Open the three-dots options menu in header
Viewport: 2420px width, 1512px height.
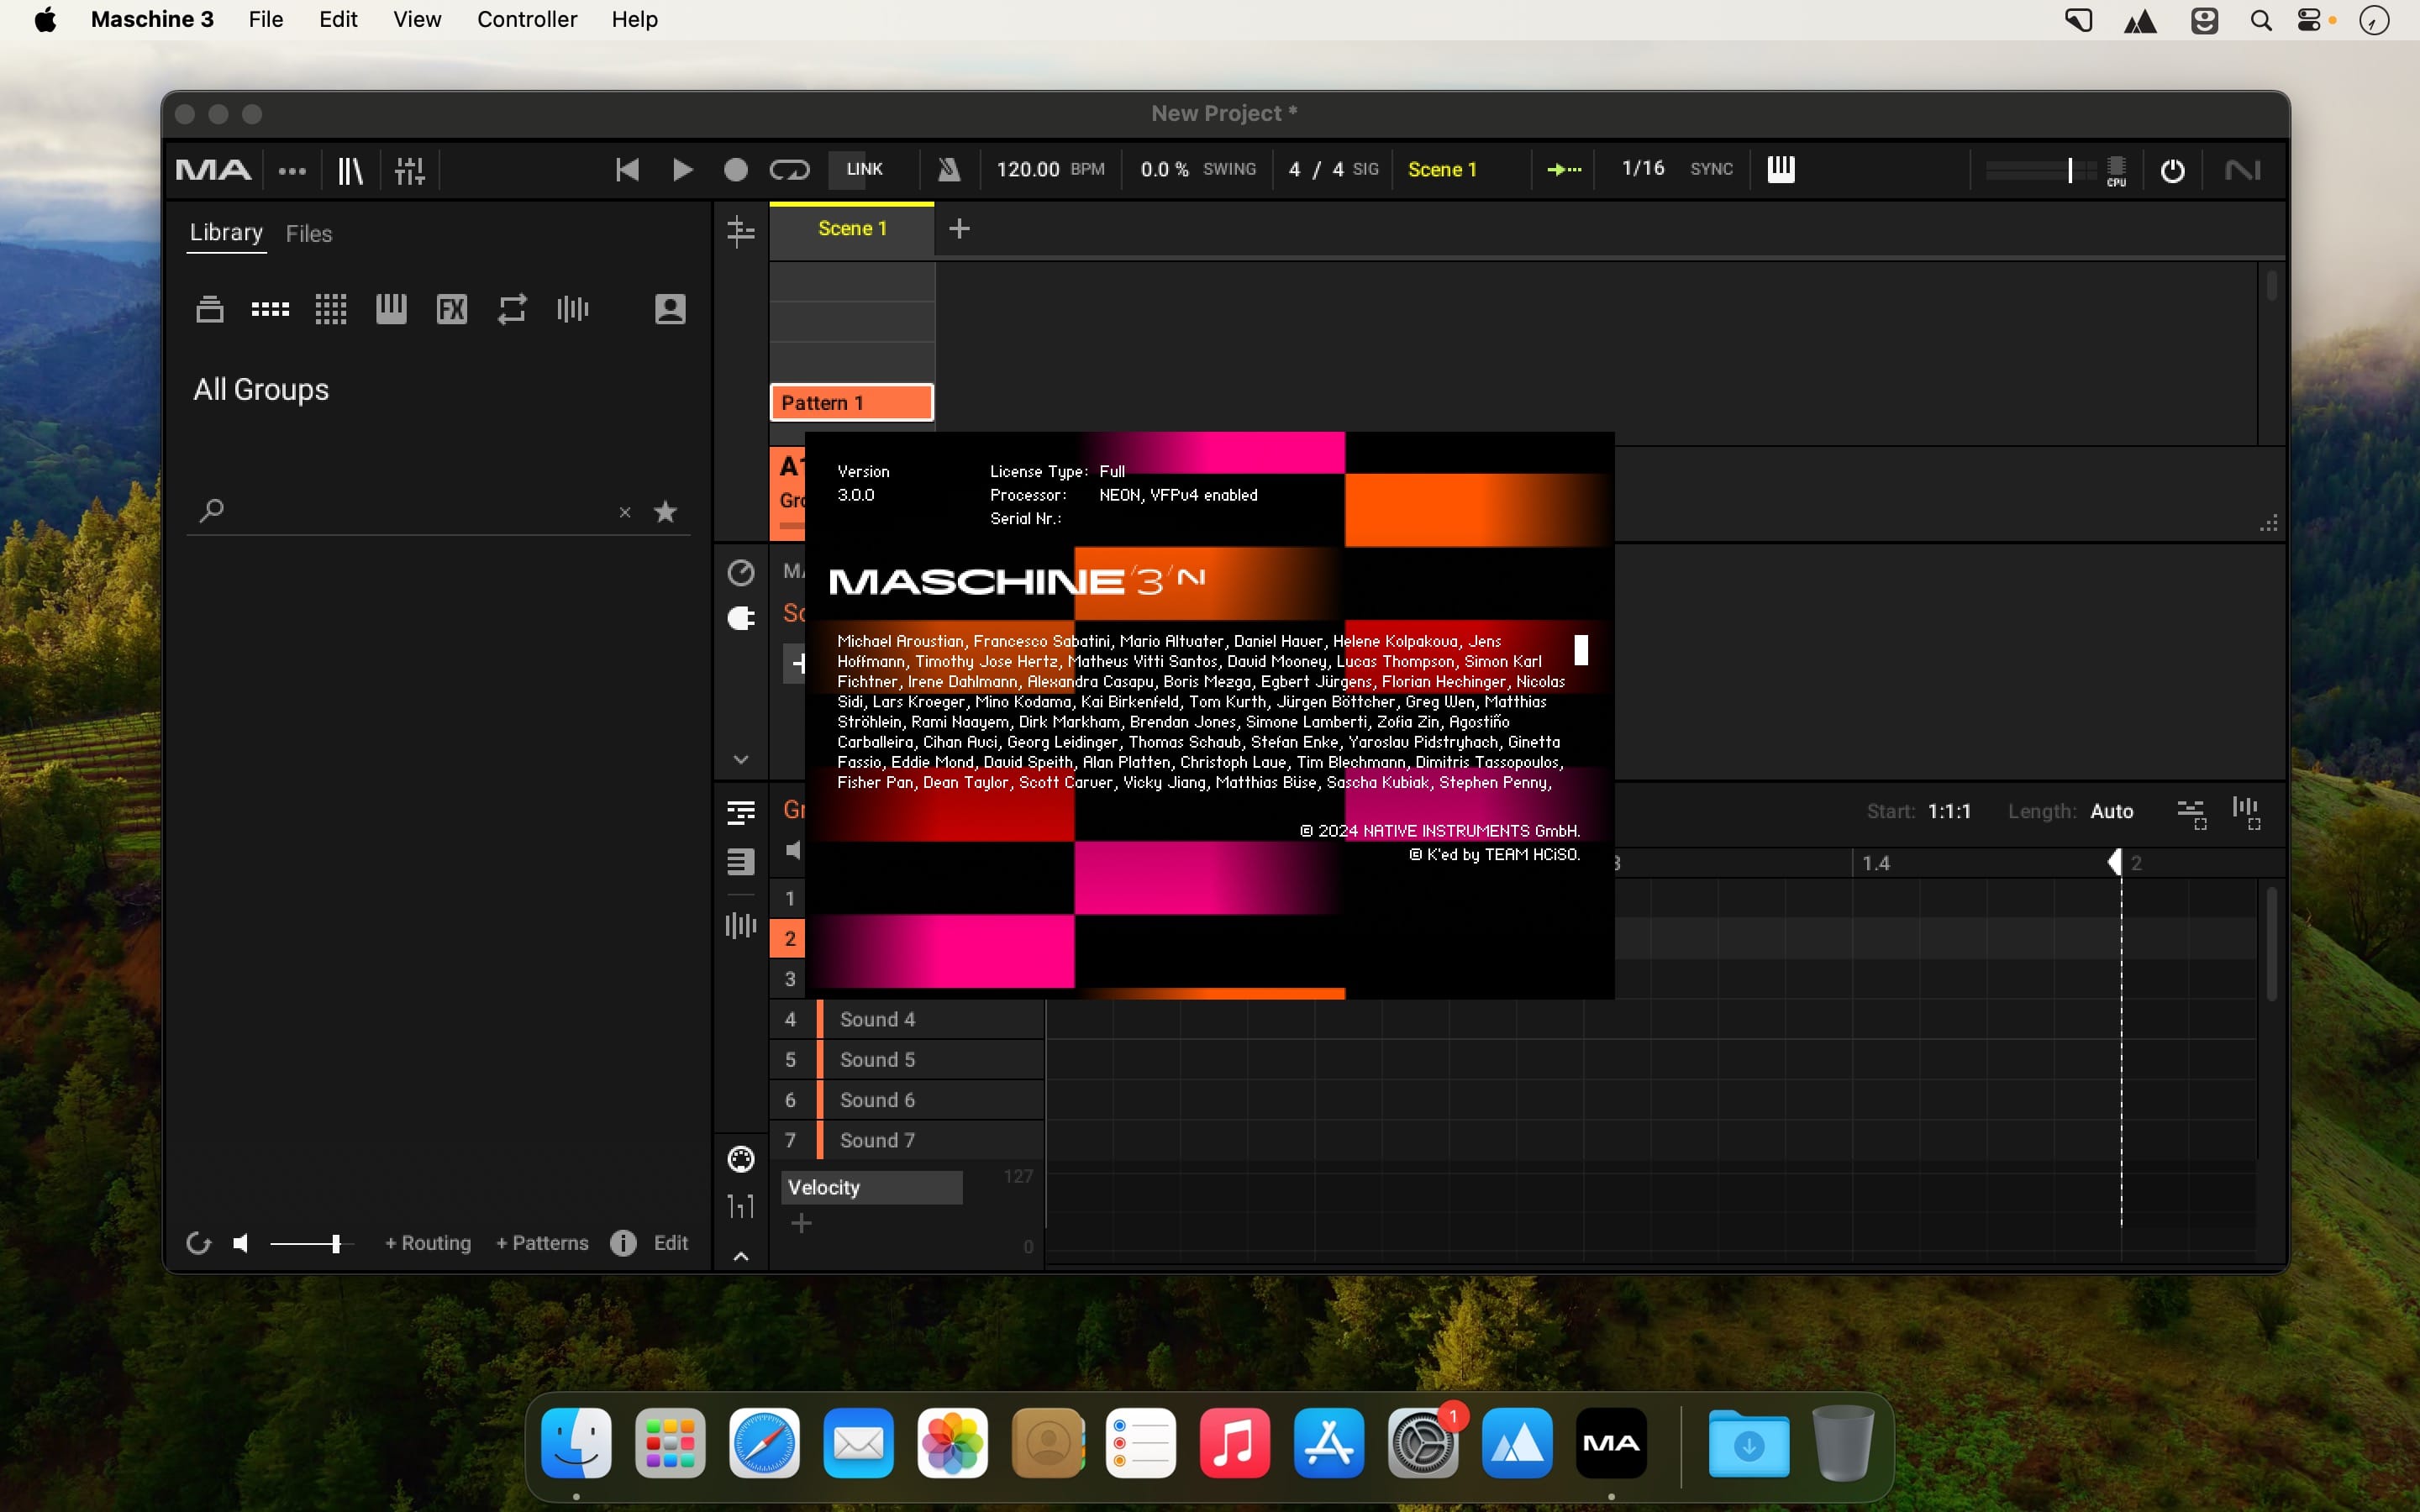coord(292,171)
